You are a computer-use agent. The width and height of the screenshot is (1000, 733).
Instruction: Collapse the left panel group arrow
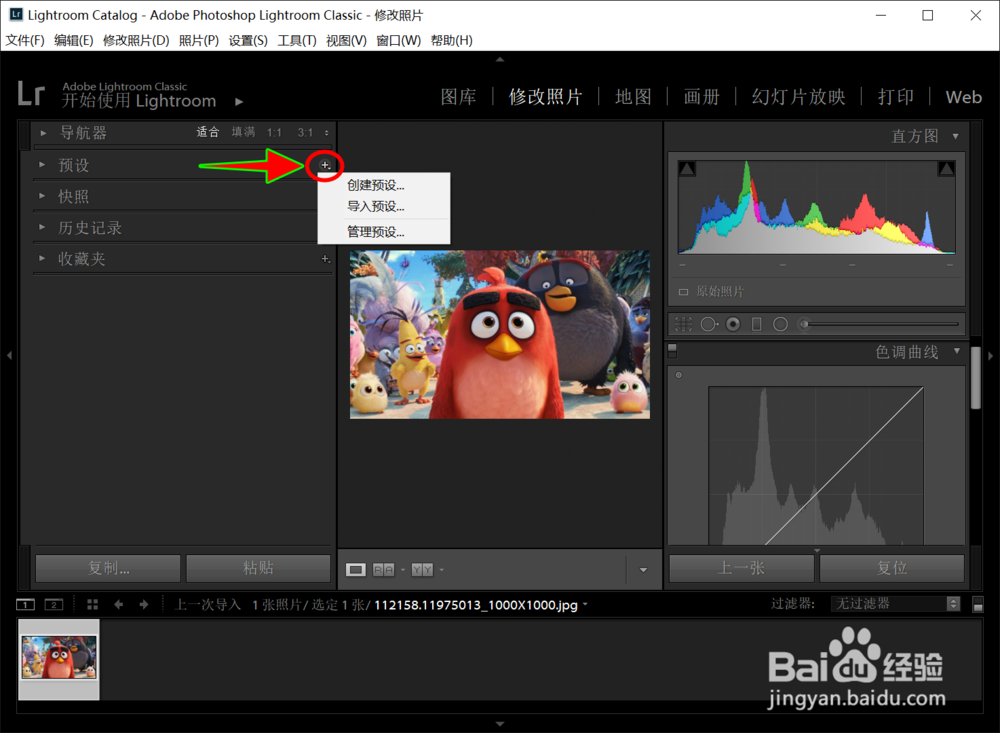tap(9, 355)
